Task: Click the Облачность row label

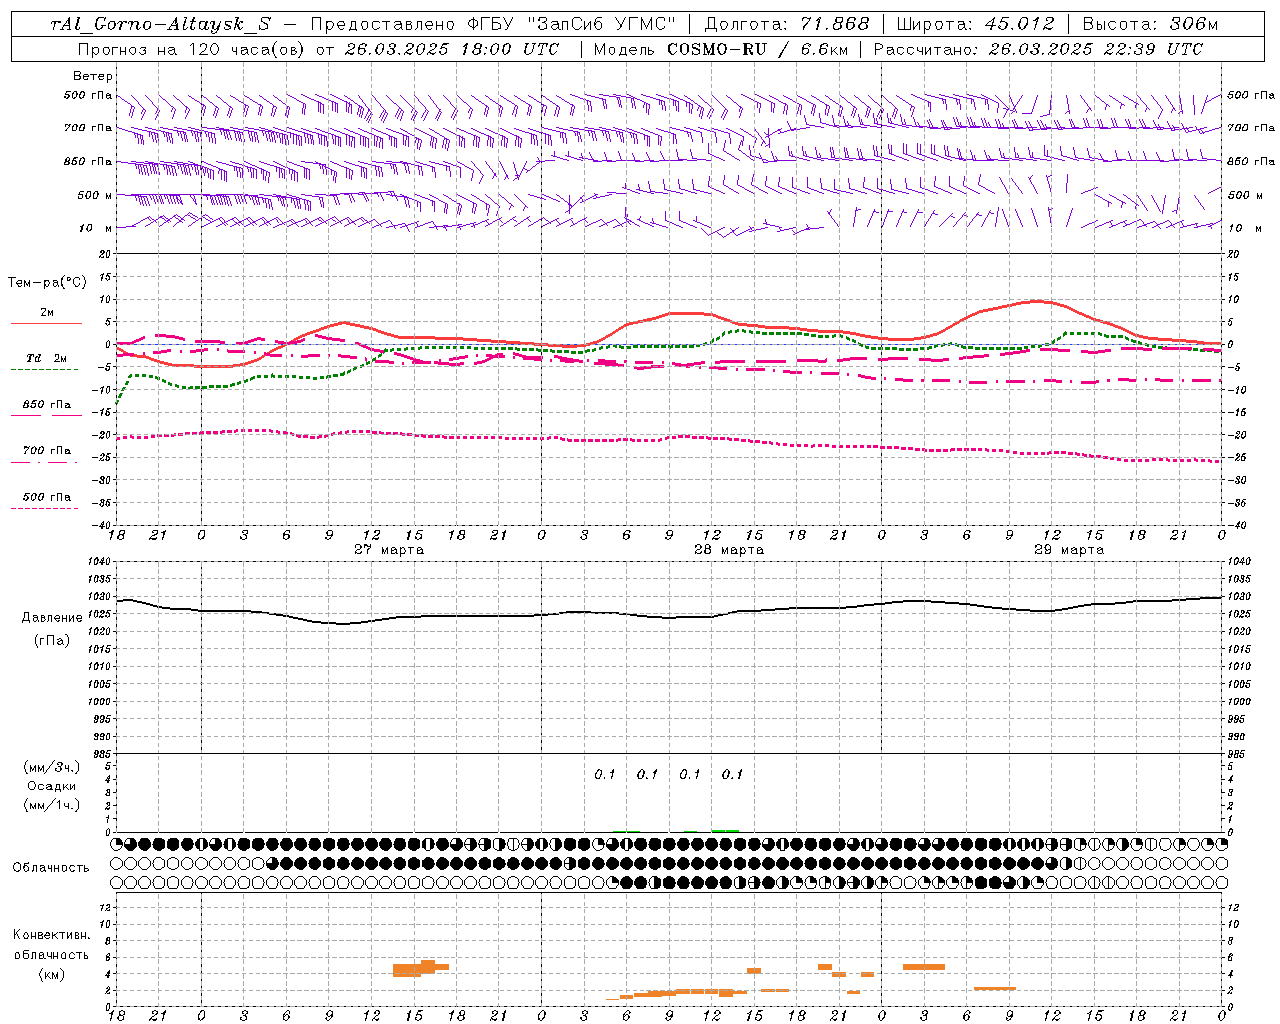Action: tap(51, 868)
